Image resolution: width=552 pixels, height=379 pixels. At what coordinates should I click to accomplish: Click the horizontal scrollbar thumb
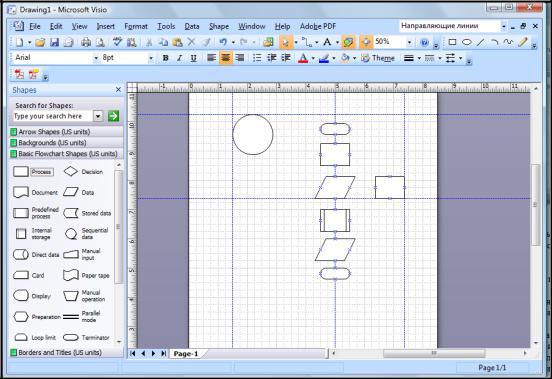click(x=434, y=353)
